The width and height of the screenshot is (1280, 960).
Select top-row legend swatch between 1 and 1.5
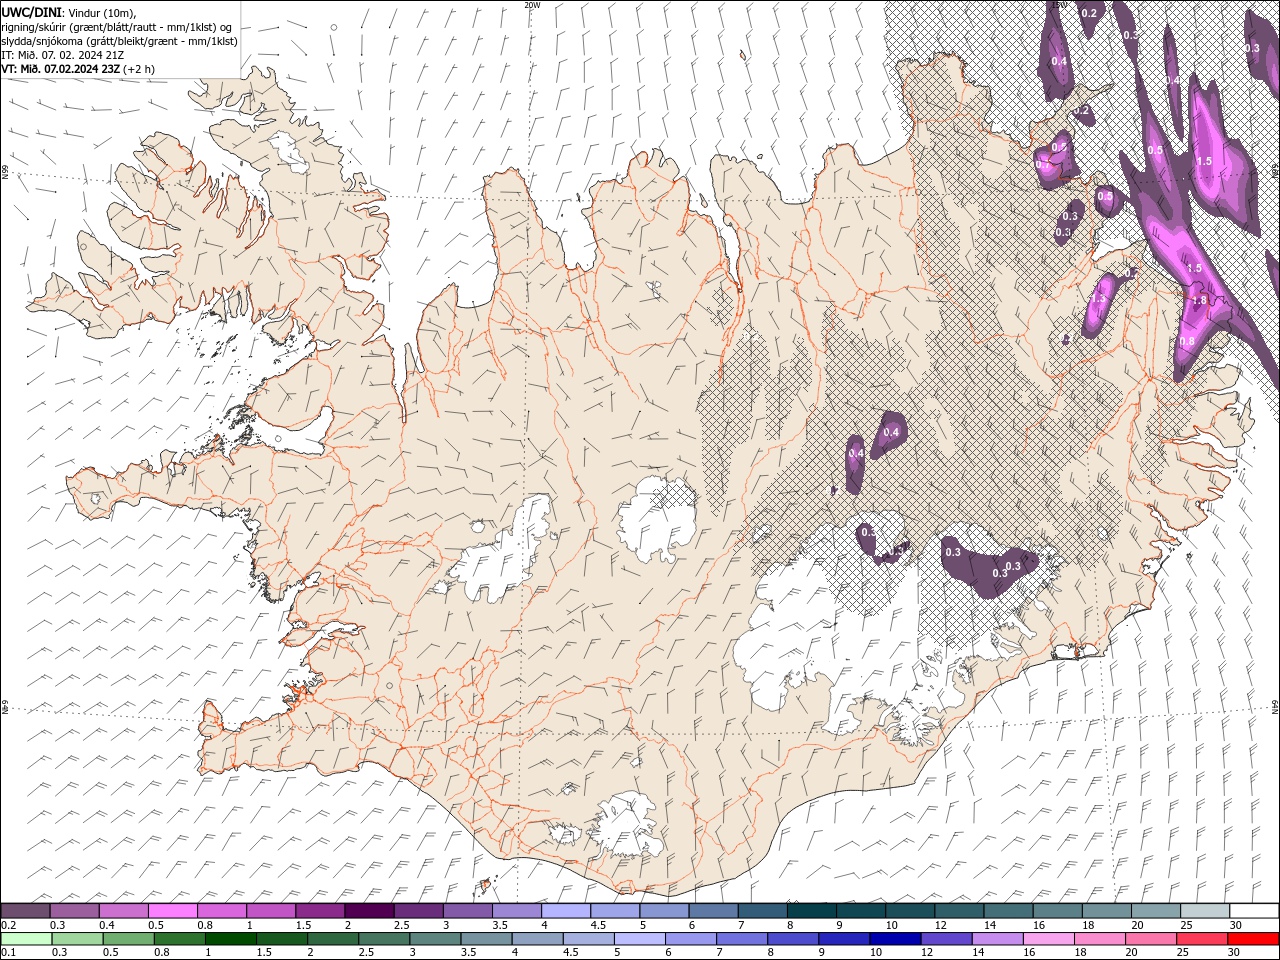pyautogui.click(x=270, y=911)
